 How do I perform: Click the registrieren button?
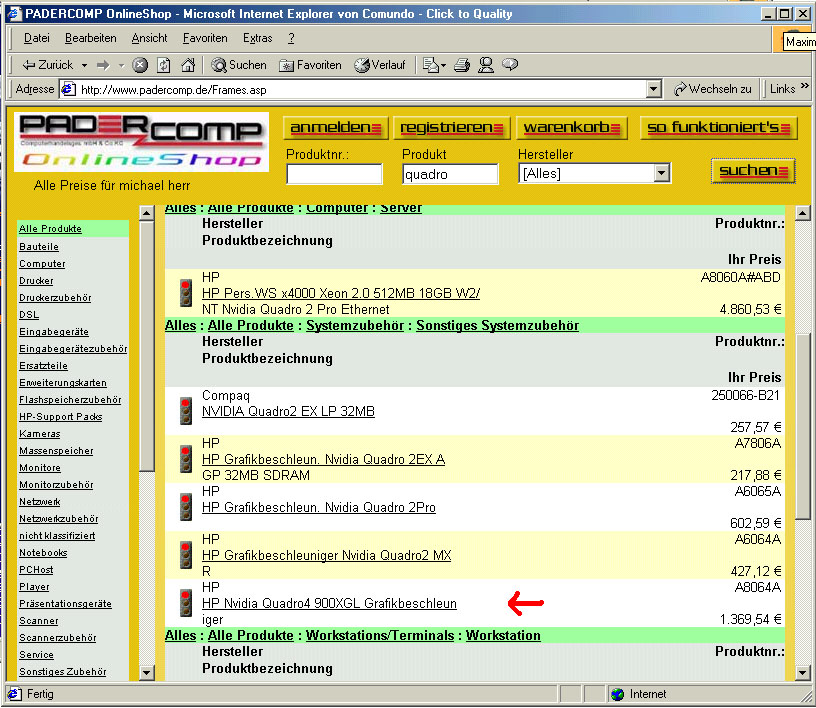[x=452, y=128]
